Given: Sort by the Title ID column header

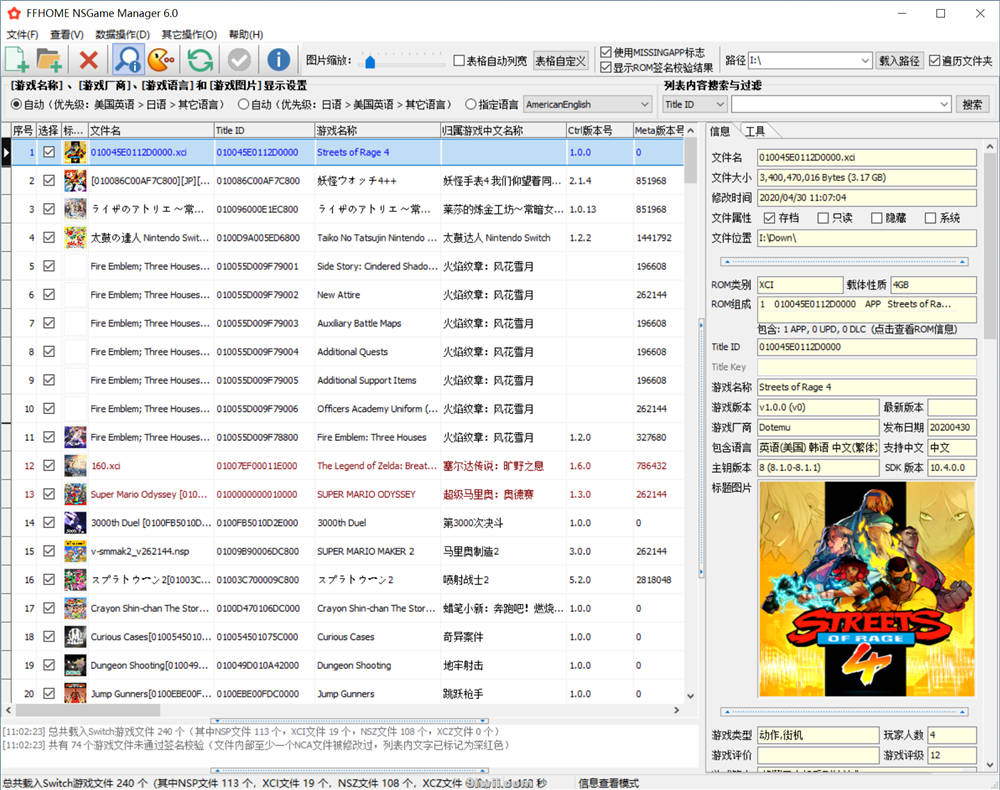Looking at the screenshot, I should [264, 130].
